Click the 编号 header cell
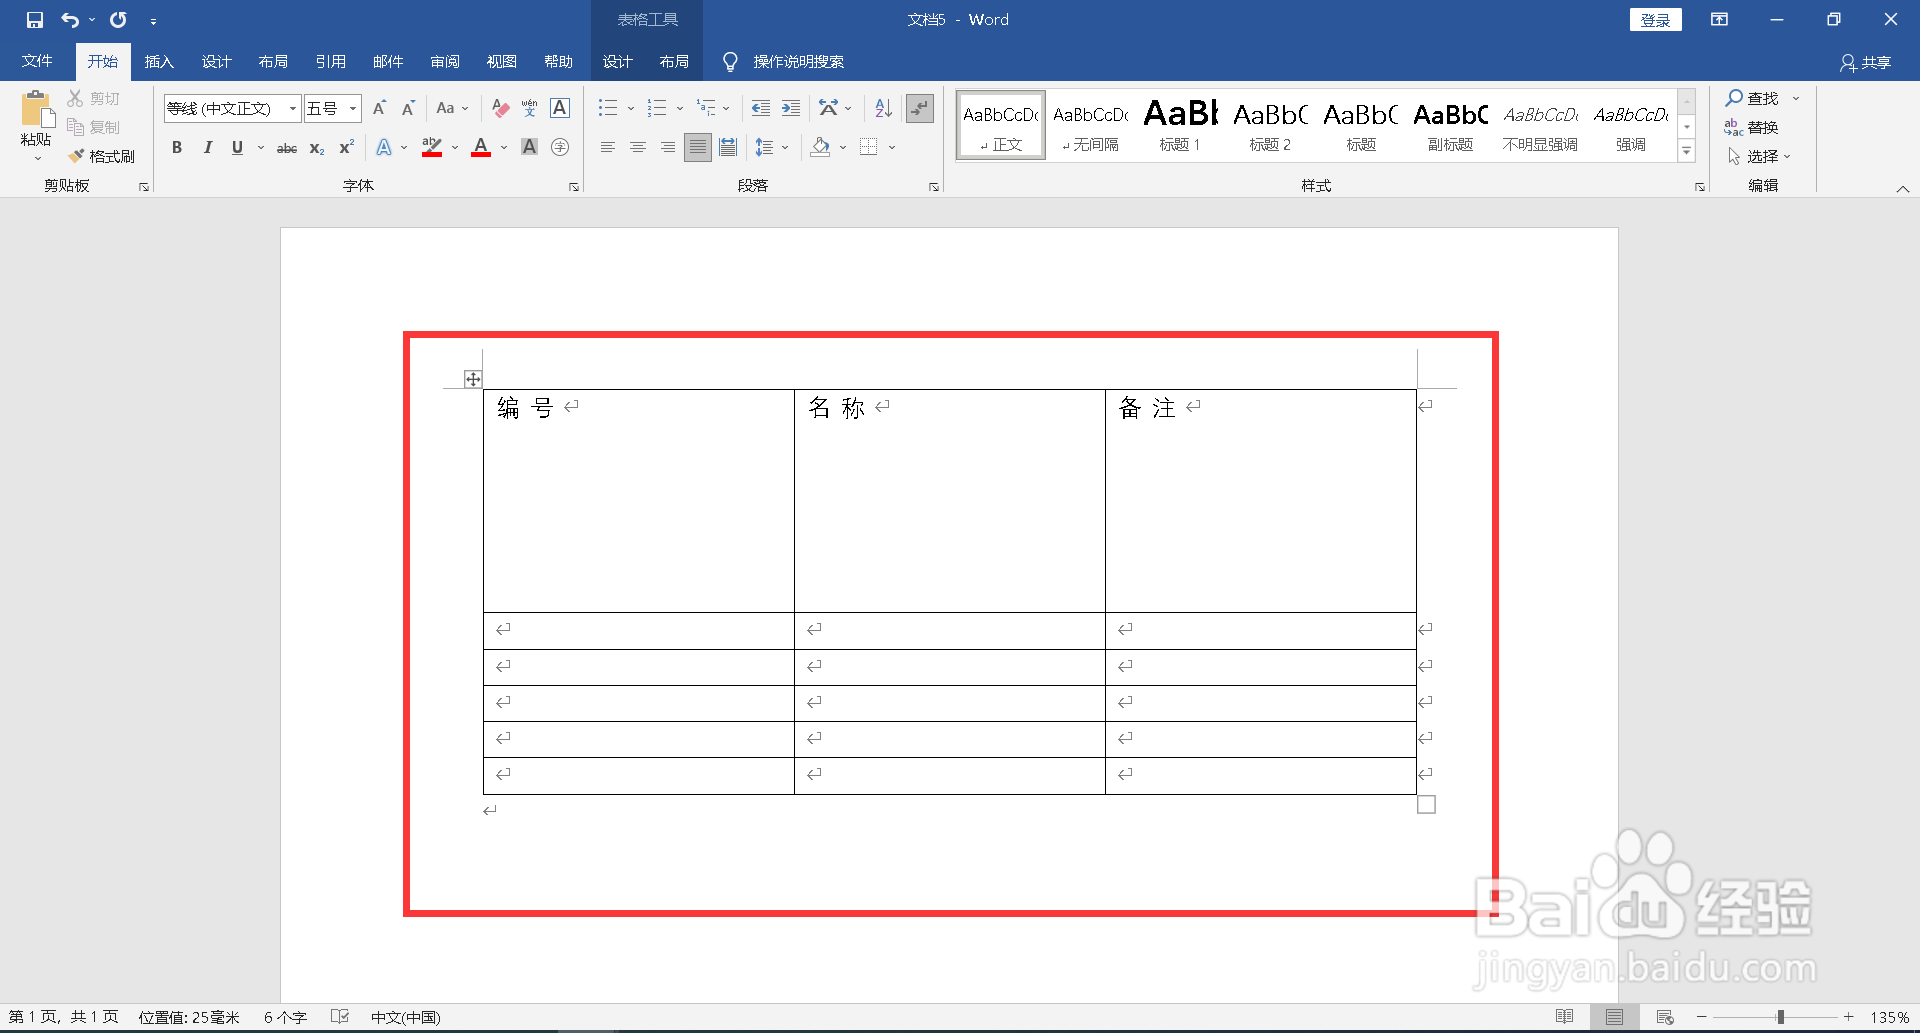1920x1033 pixels. coord(638,501)
